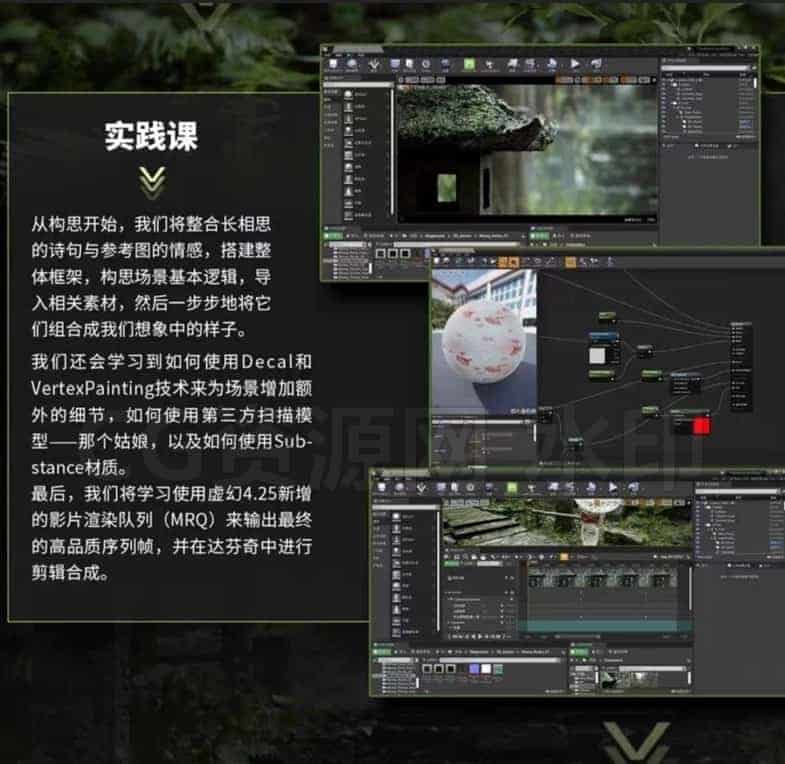Click green Megascans icon in bottom editor toolbar
The width and height of the screenshot is (785, 764).
pyautogui.click(x=512, y=487)
